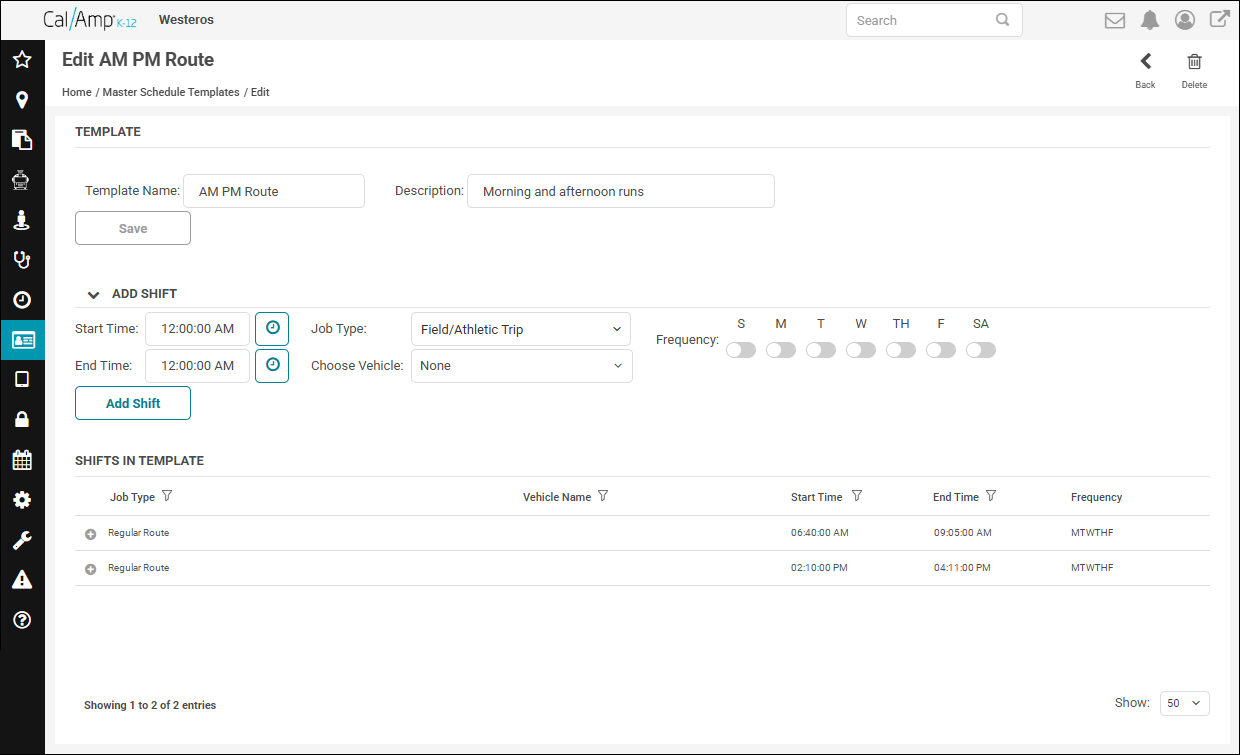The image size is (1240, 755).
Task: Click the 02:10:00 PM start time cell
Action: tap(819, 568)
